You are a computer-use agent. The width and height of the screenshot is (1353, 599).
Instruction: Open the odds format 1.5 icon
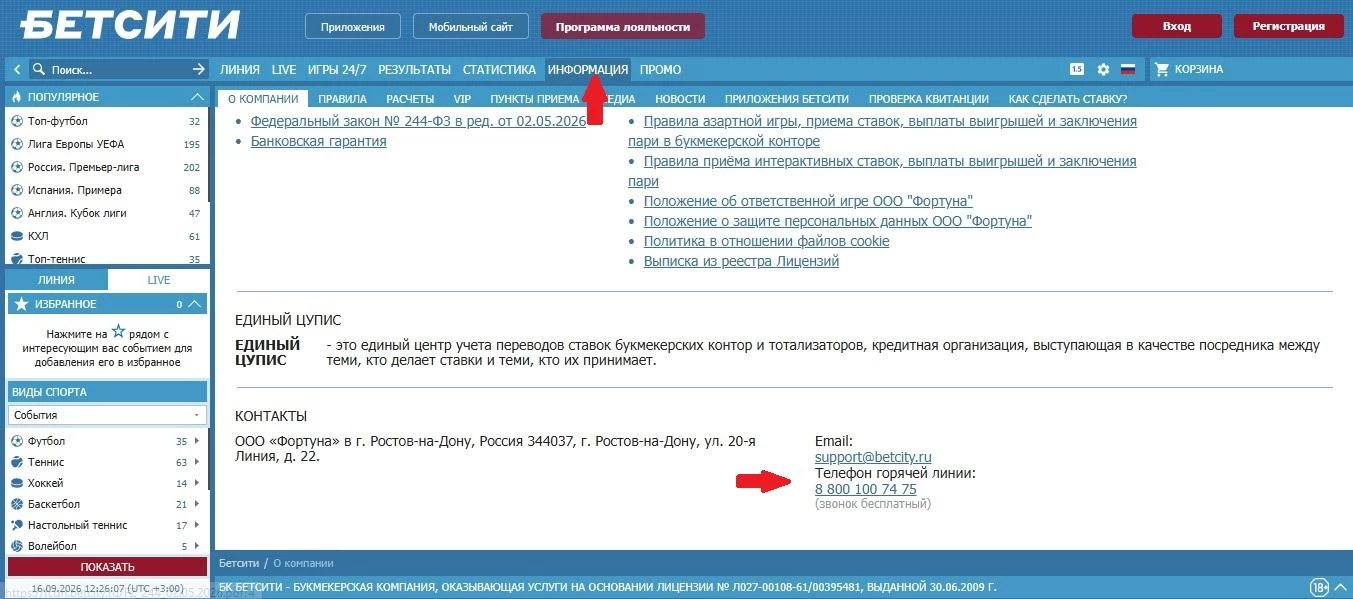coord(1077,70)
